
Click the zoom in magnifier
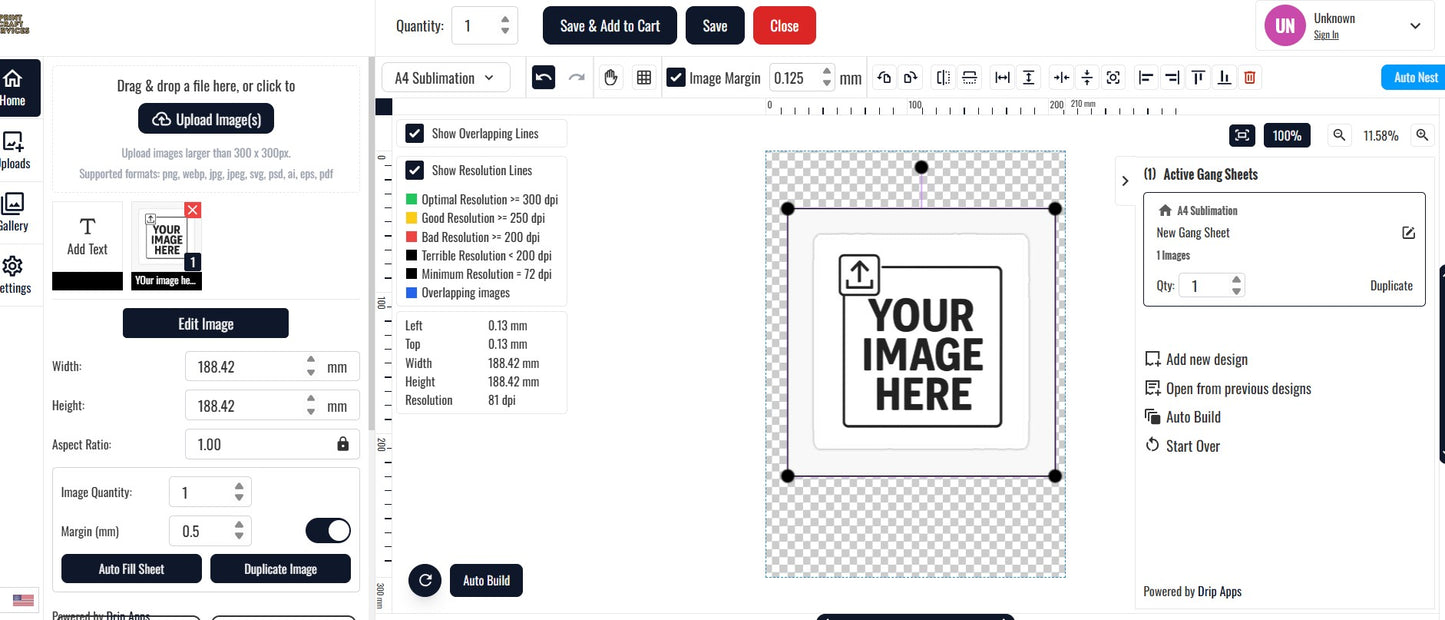tap(1421, 135)
